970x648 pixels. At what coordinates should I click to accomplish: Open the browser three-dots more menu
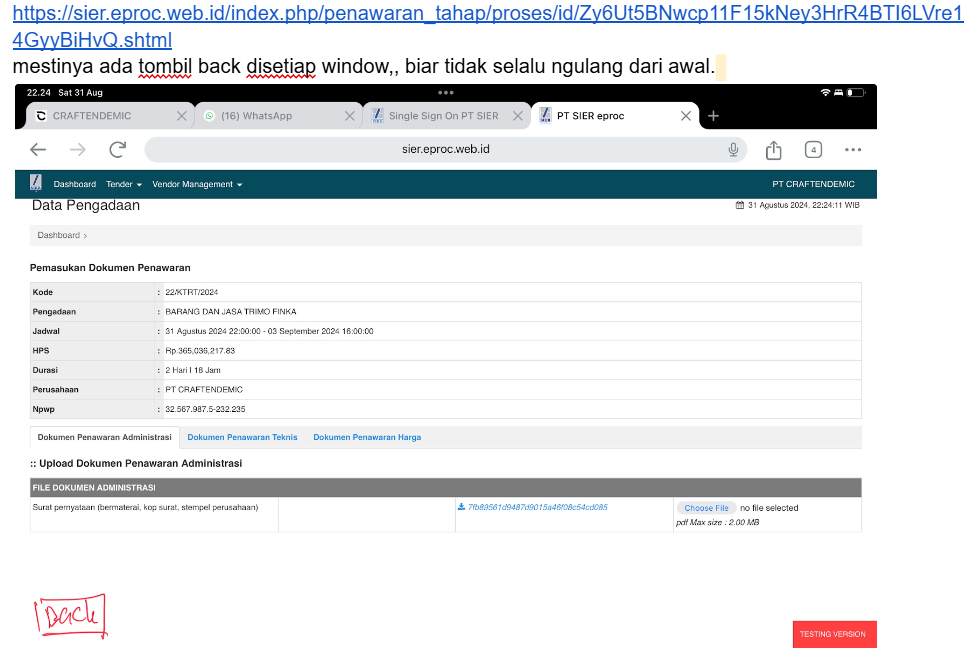tap(852, 149)
